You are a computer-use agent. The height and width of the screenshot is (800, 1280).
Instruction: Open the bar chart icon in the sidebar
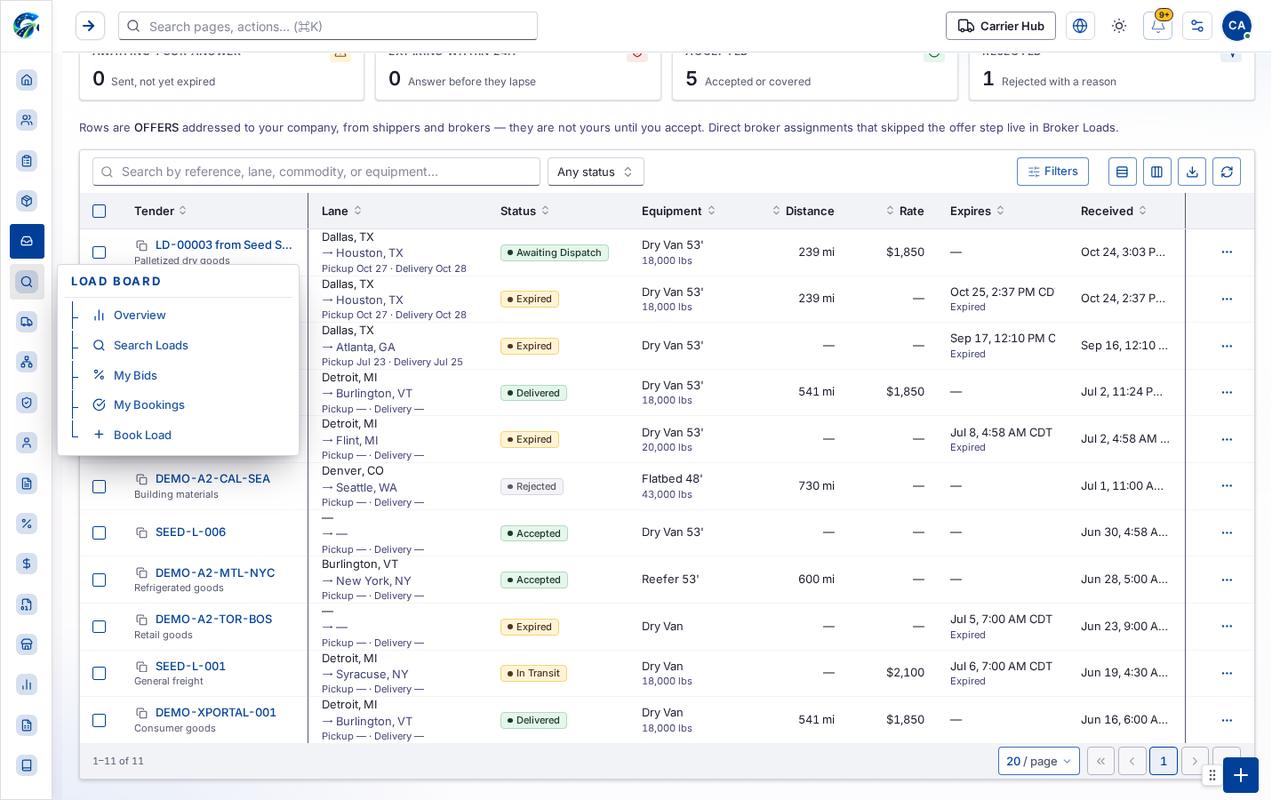[x=27, y=685]
